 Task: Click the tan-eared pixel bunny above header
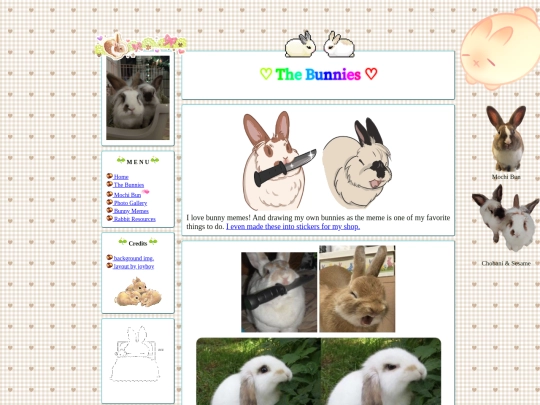339,45
